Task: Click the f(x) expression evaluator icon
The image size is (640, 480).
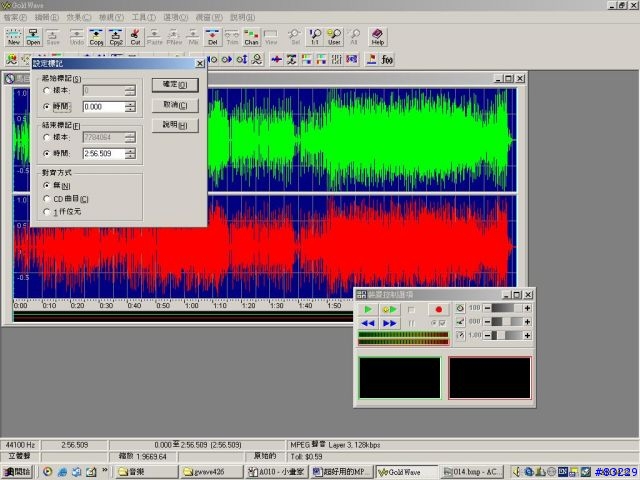Action: tap(387, 60)
